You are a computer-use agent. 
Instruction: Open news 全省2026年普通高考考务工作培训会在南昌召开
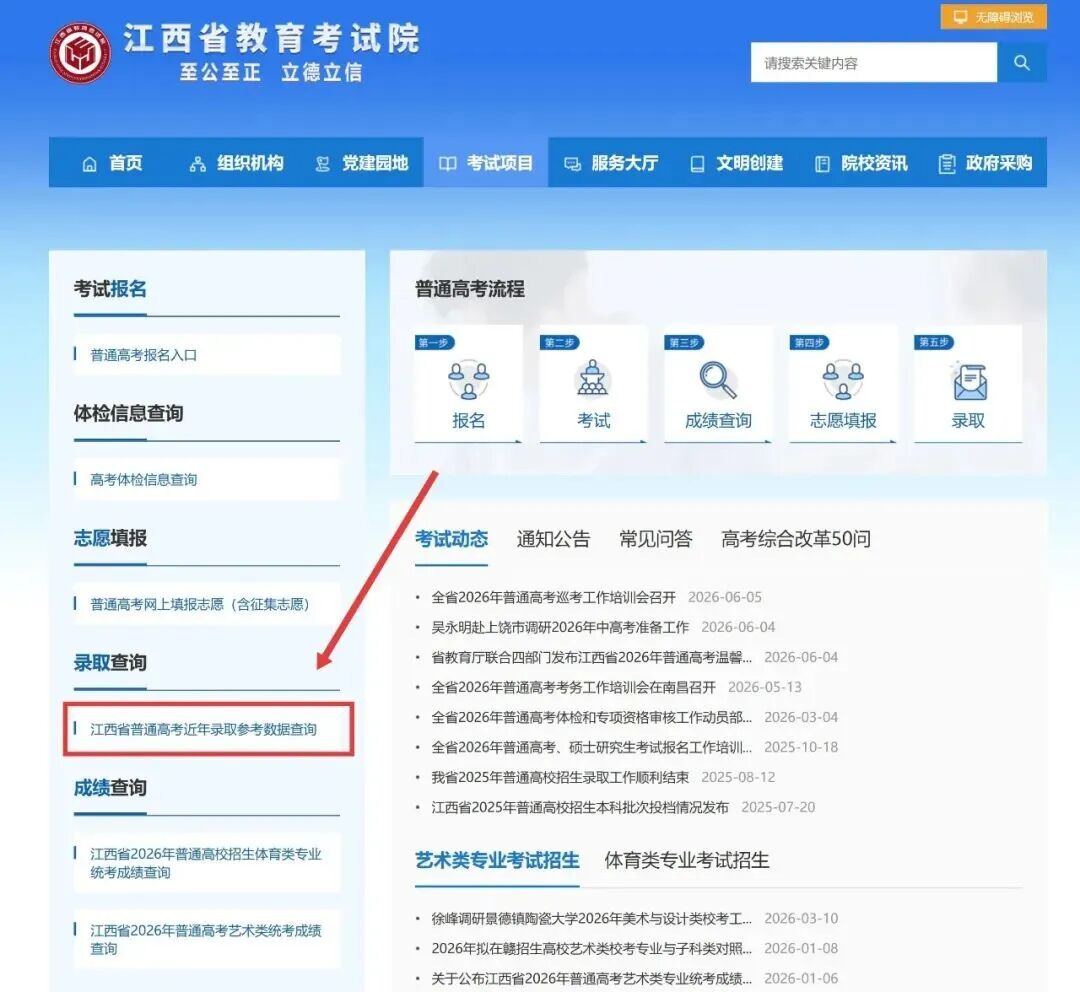tap(573, 688)
